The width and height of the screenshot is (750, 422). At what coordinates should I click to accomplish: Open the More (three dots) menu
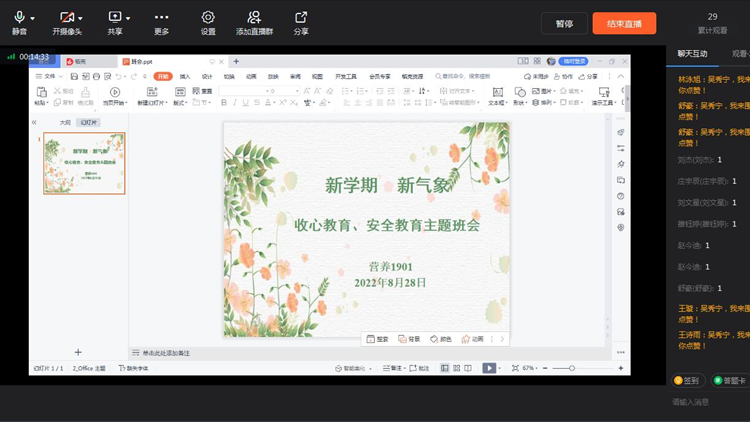pos(161,18)
